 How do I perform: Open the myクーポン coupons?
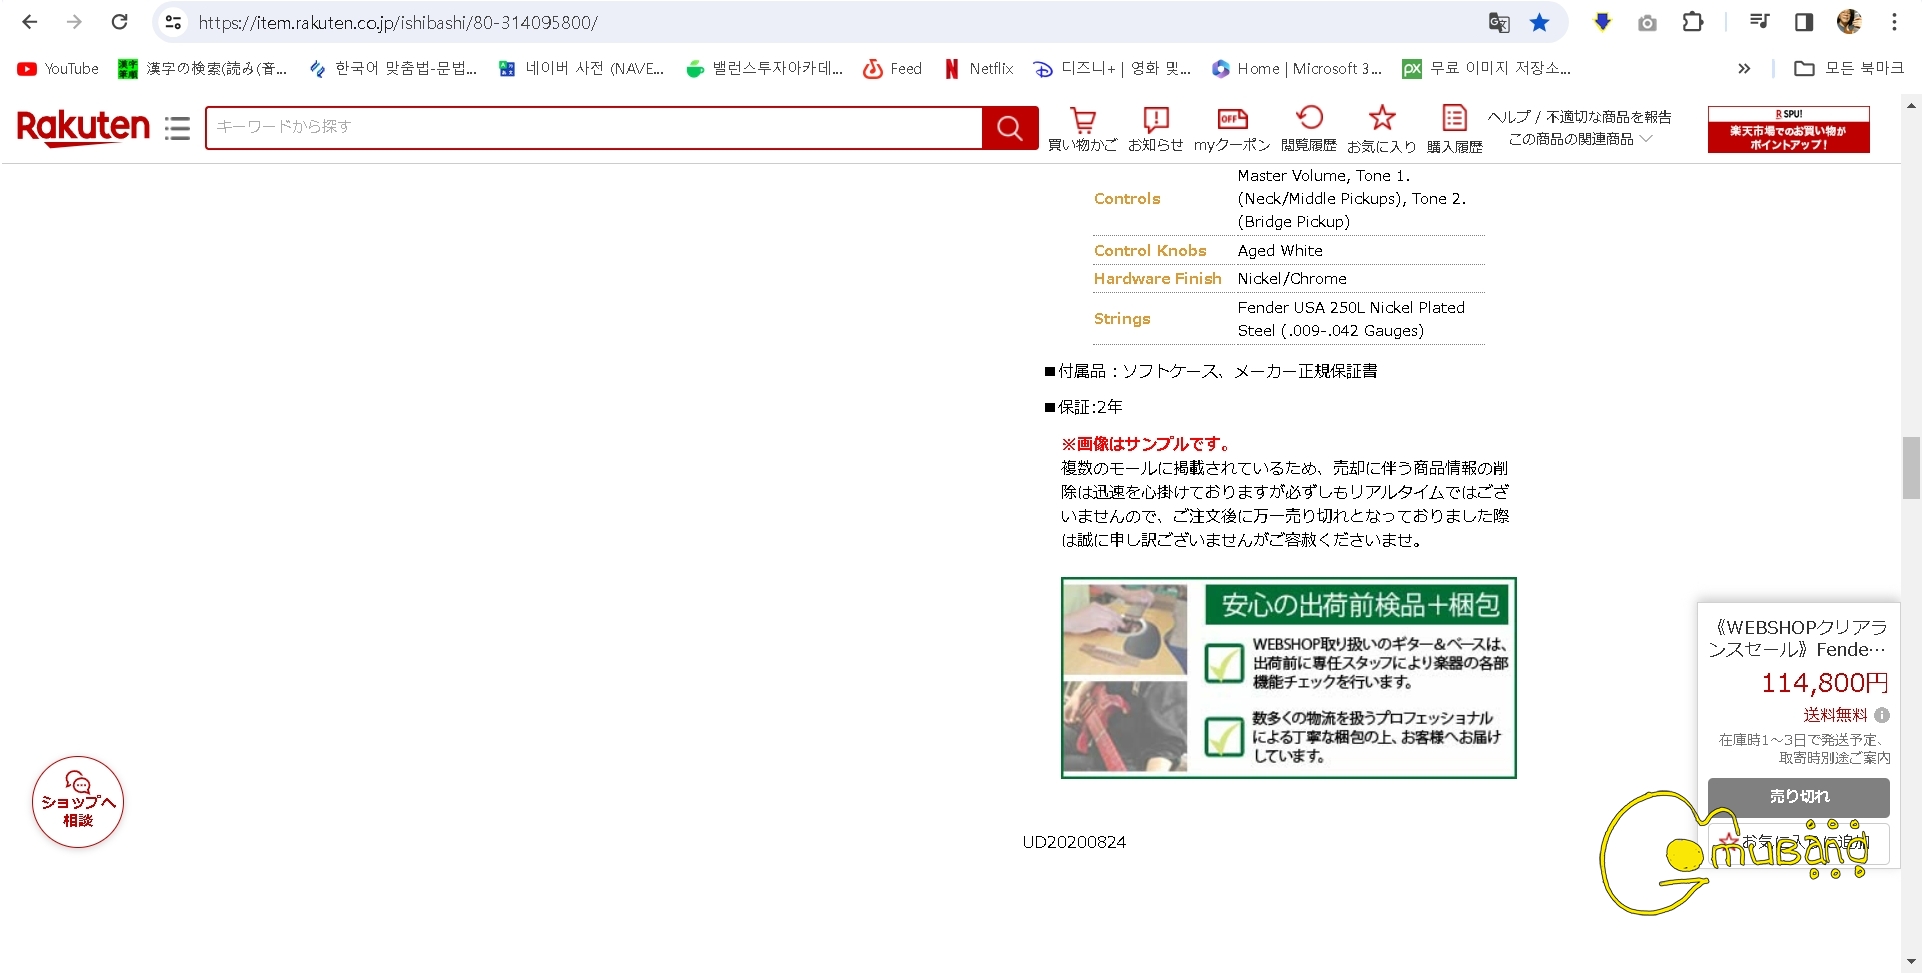coord(1232,130)
